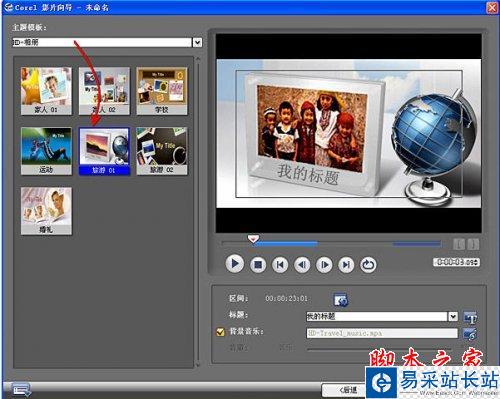
Task: Click the timecode stepper field
Action: [x=456, y=262]
